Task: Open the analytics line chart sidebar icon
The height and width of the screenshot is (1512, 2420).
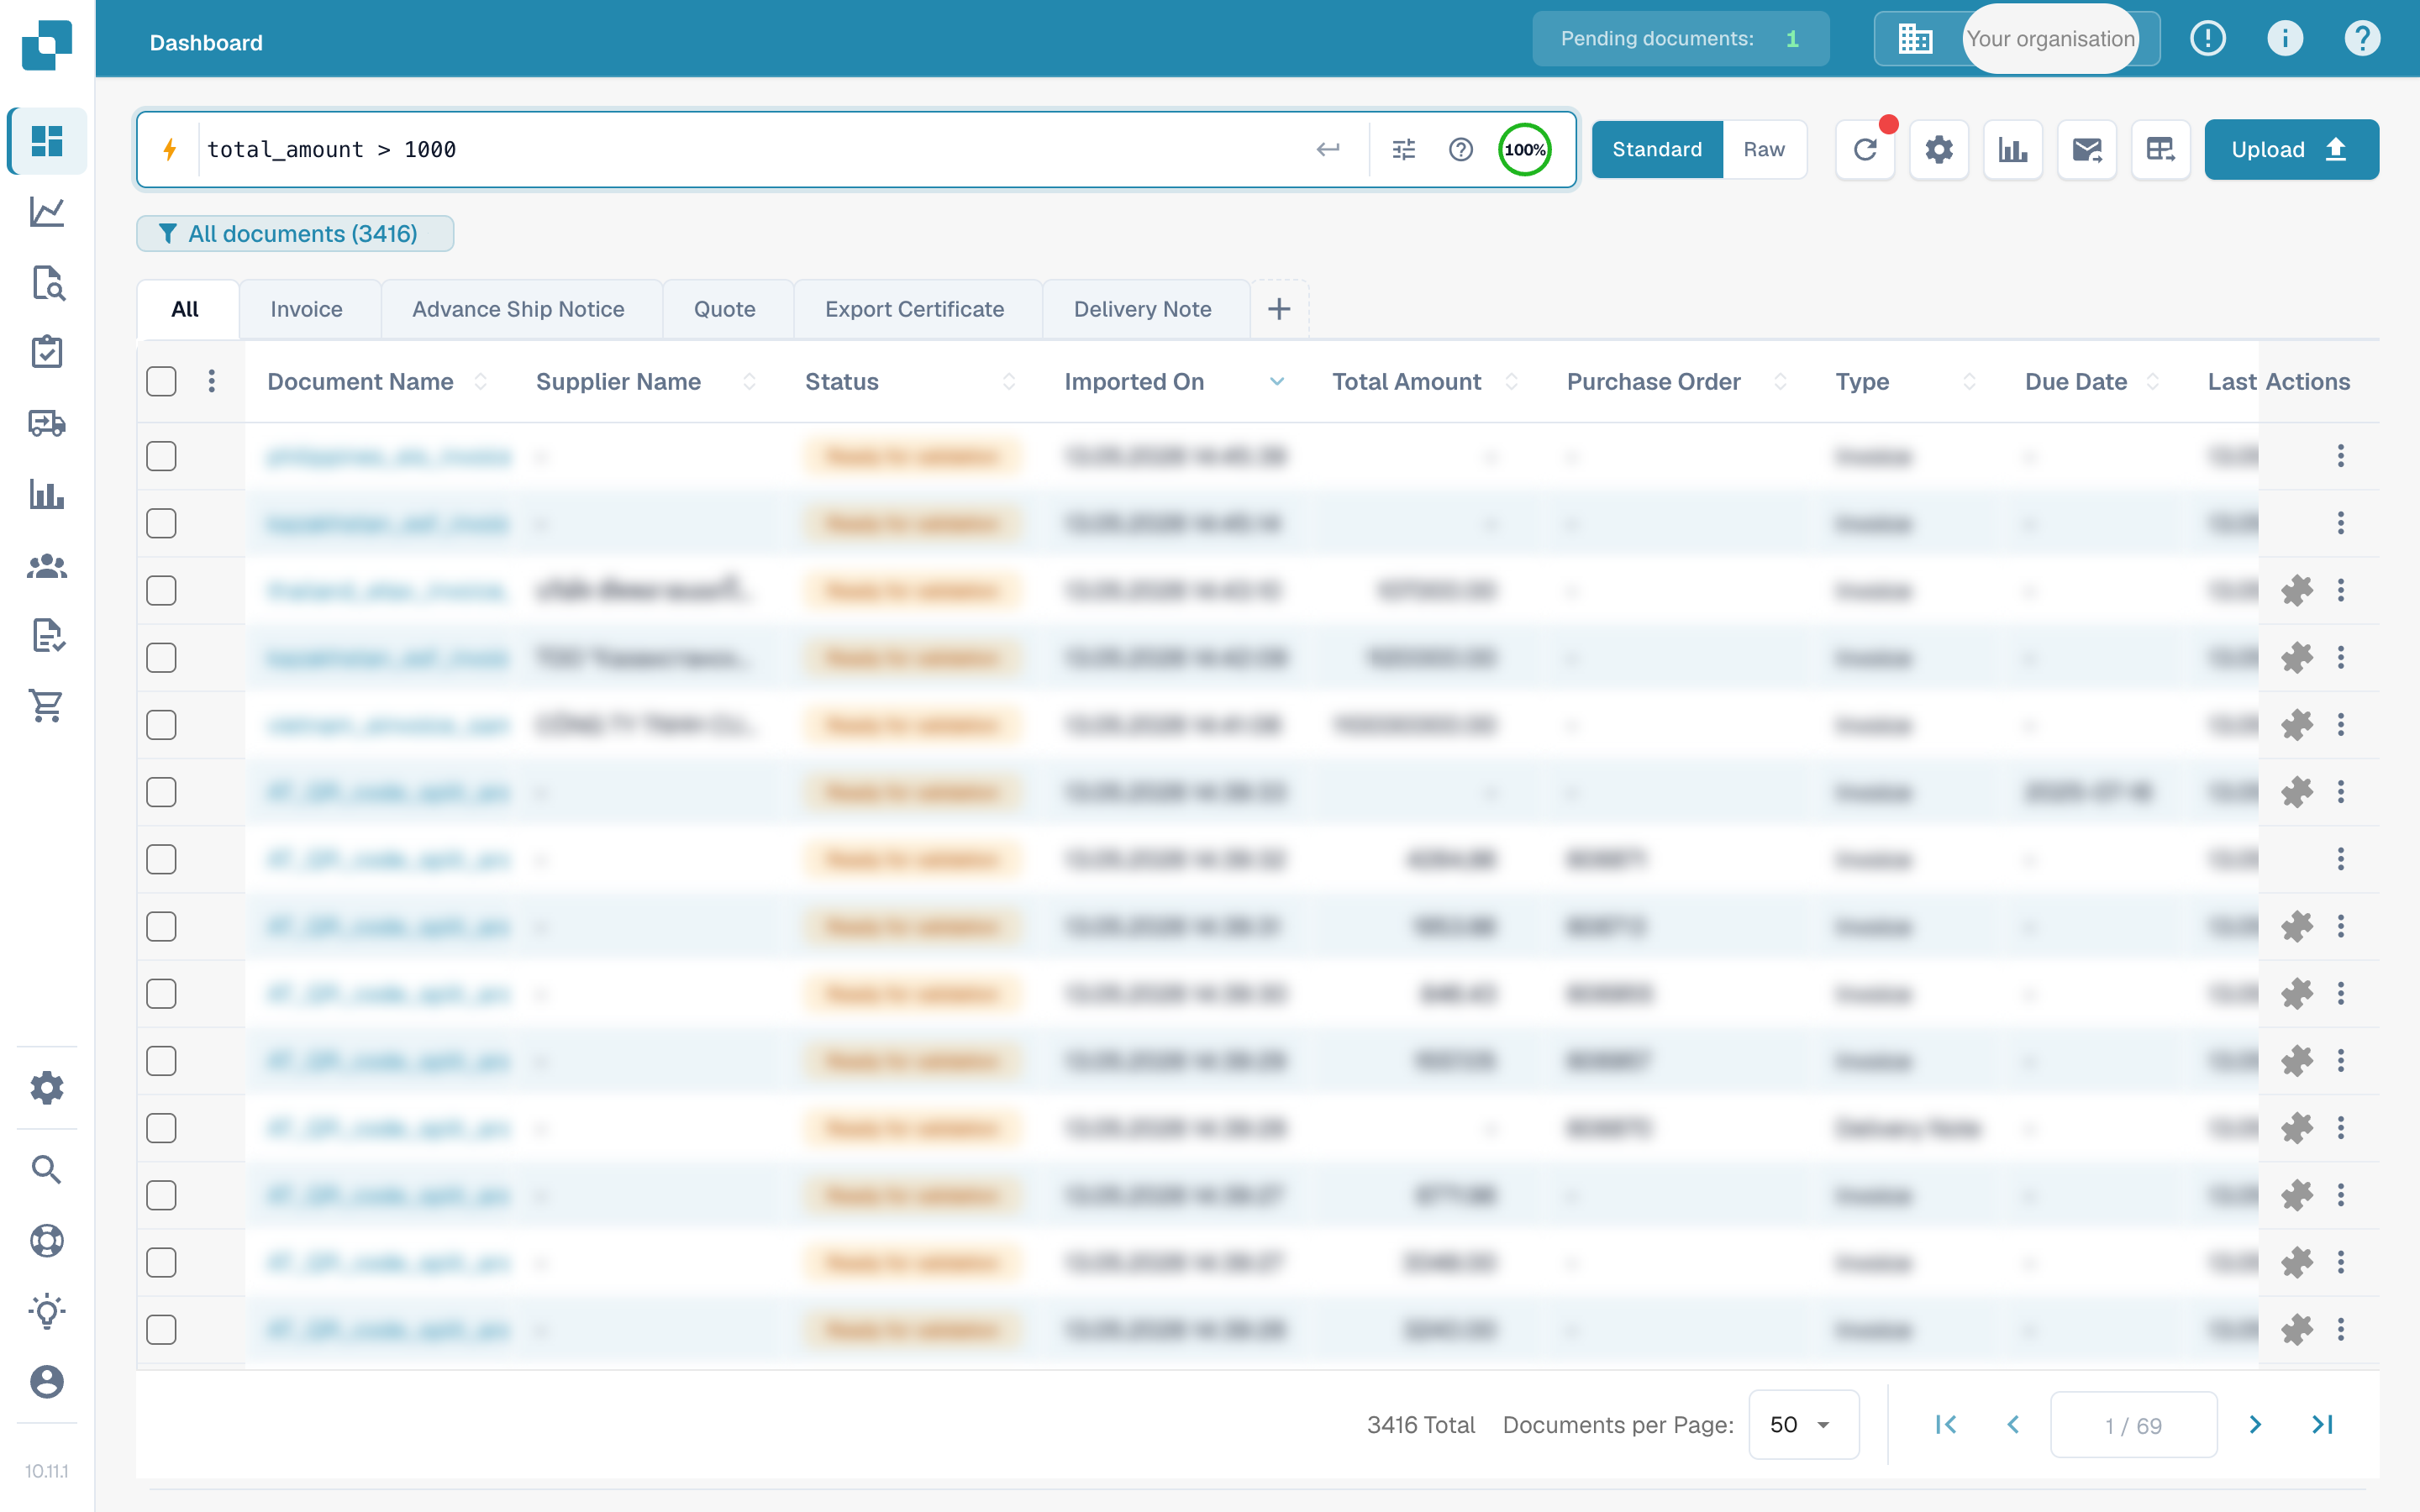Action: pyautogui.click(x=47, y=212)
